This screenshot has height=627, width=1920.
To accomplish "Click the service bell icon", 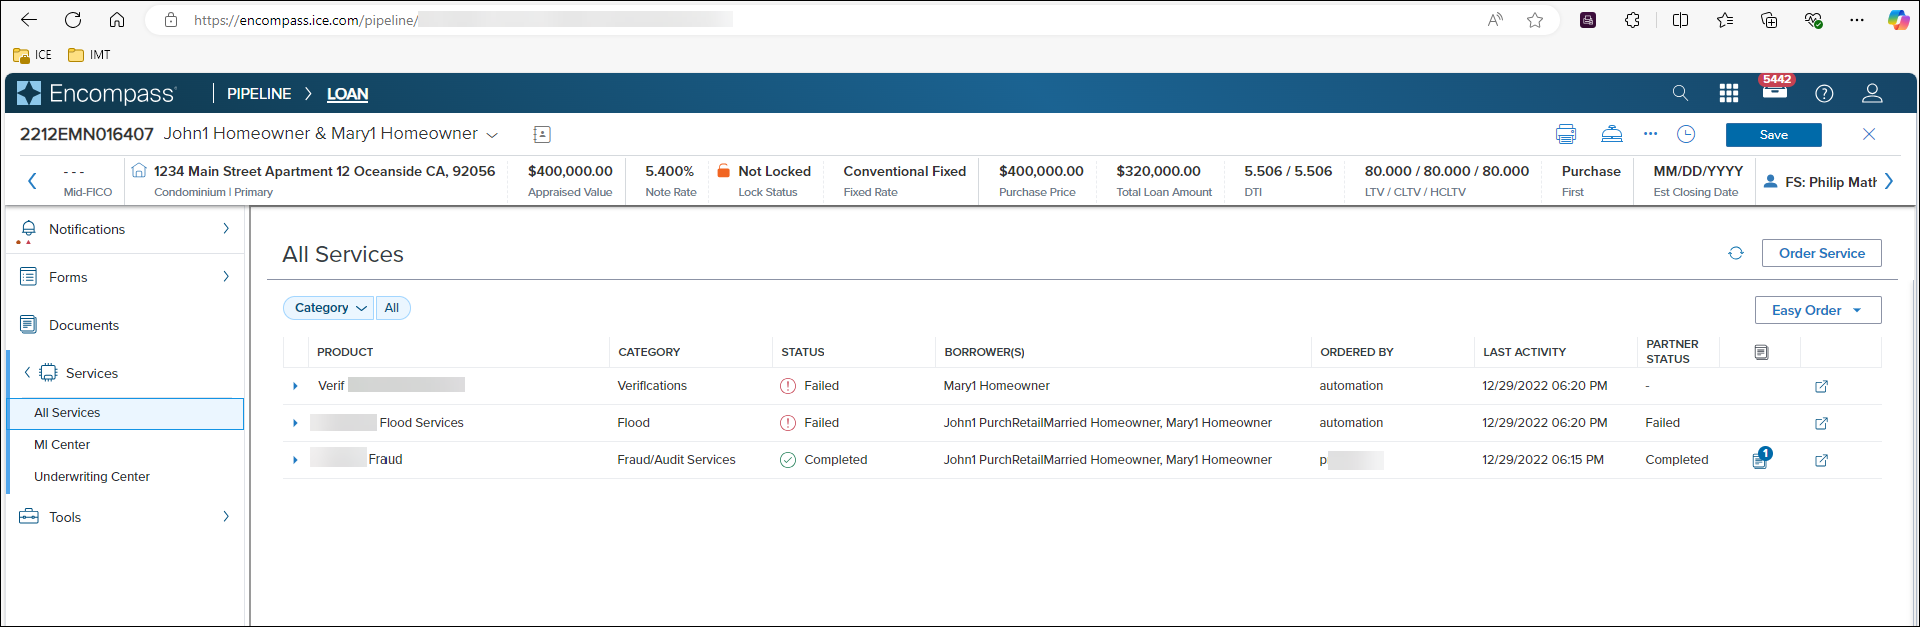I will coord(1611,134).
